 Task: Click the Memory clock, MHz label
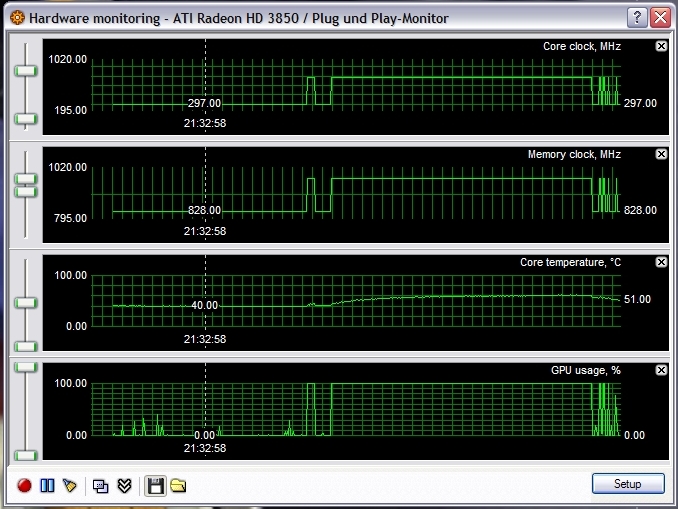[574, 154]
